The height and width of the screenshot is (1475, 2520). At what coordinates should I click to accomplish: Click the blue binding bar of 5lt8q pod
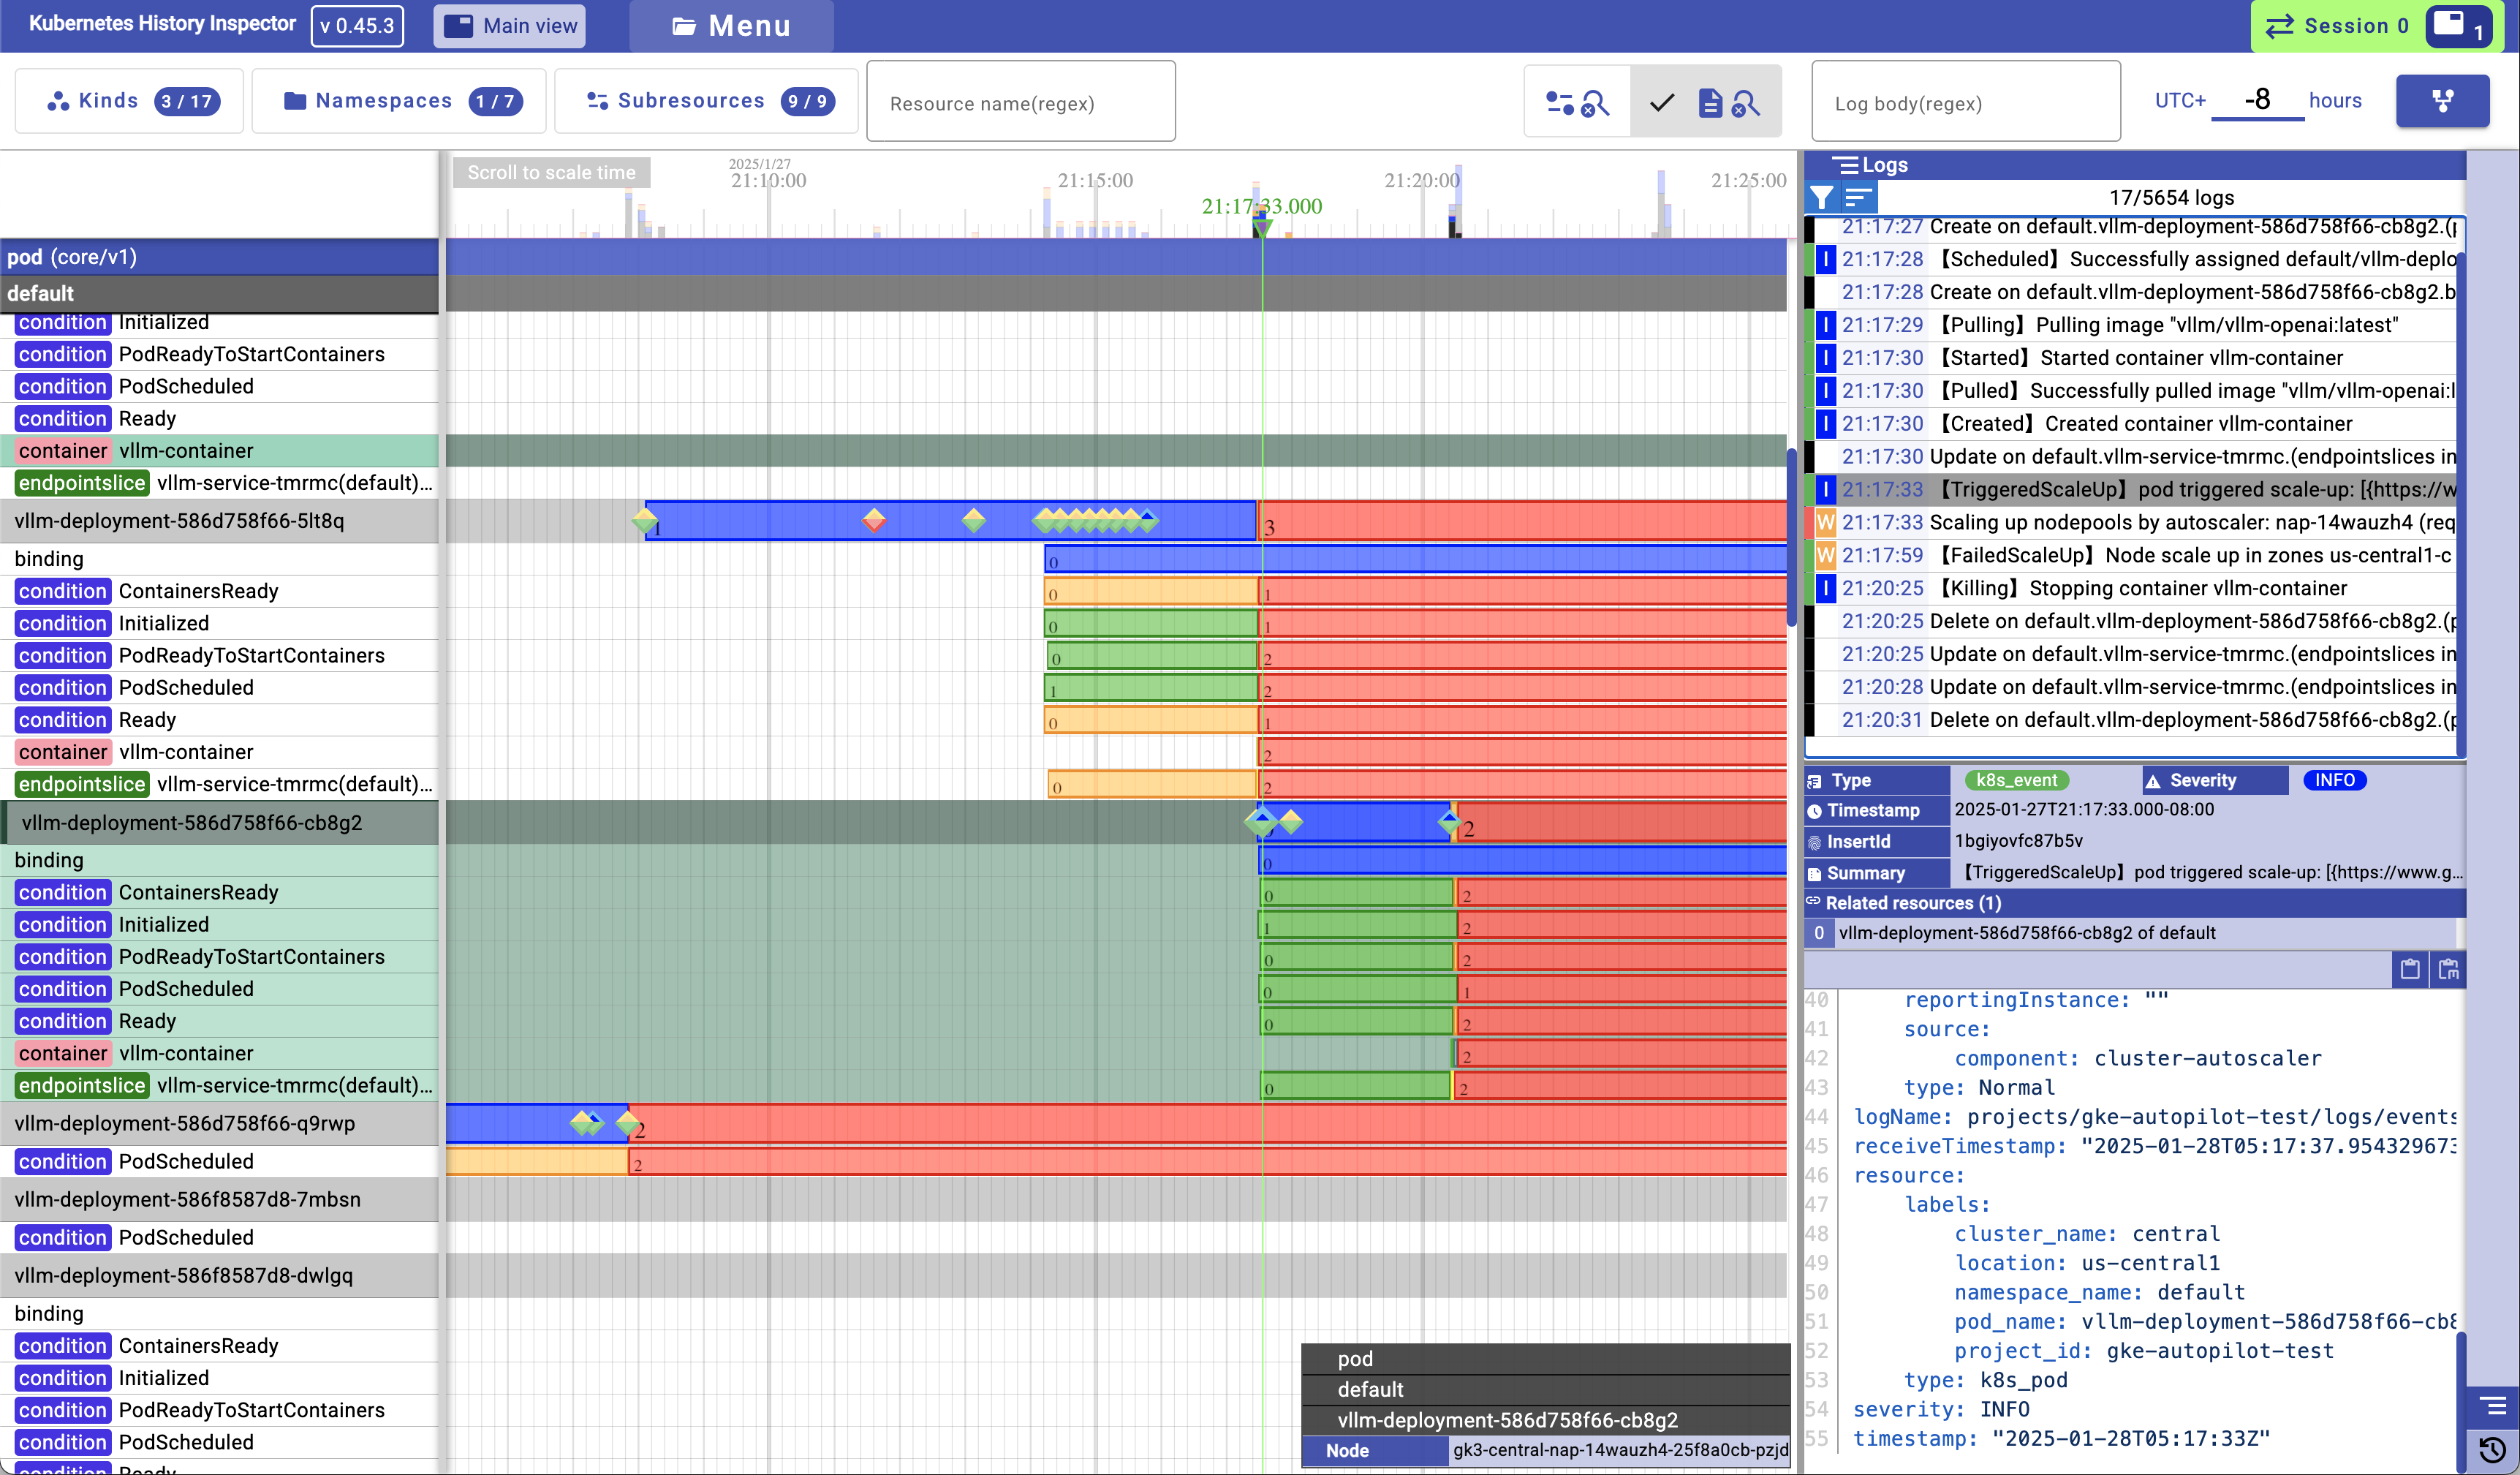coord(1415,559)
